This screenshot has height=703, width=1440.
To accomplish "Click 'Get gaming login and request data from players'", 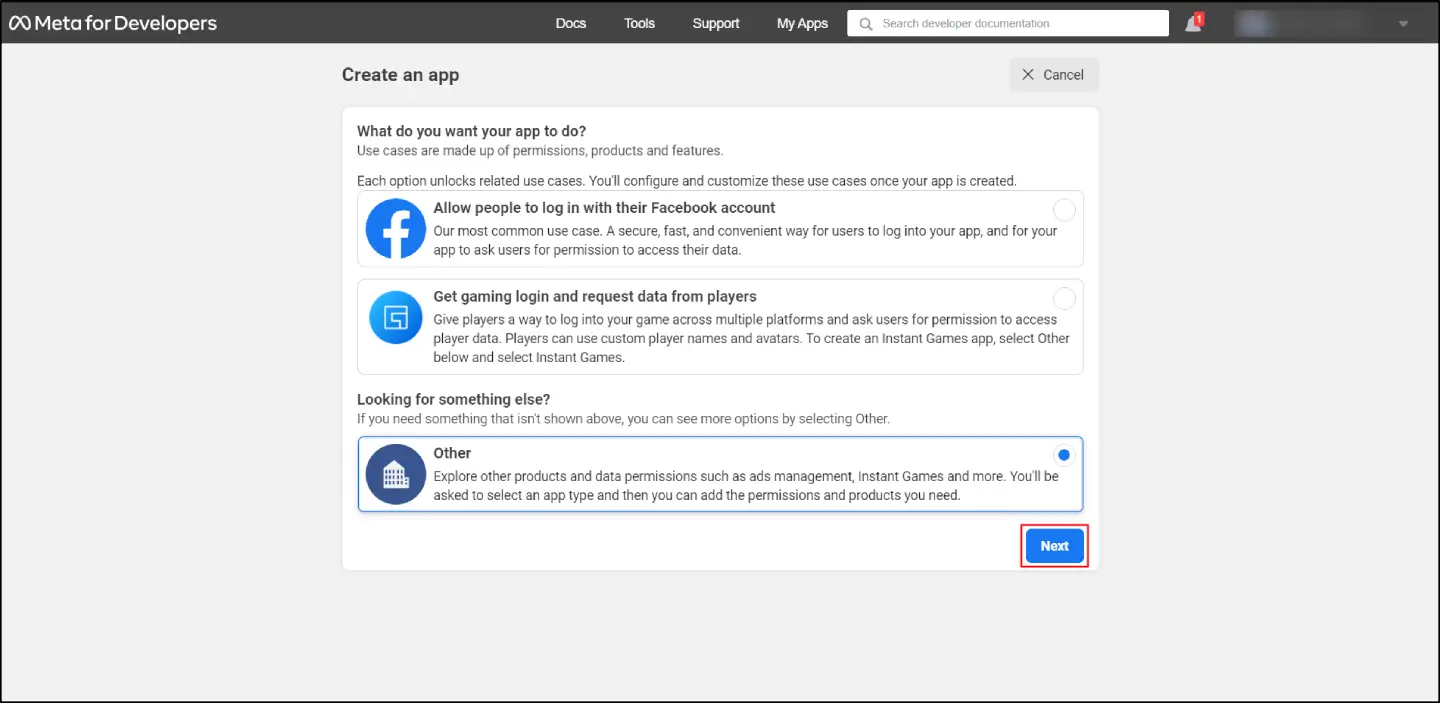I will pyautogui.click(x=595, y=297).
